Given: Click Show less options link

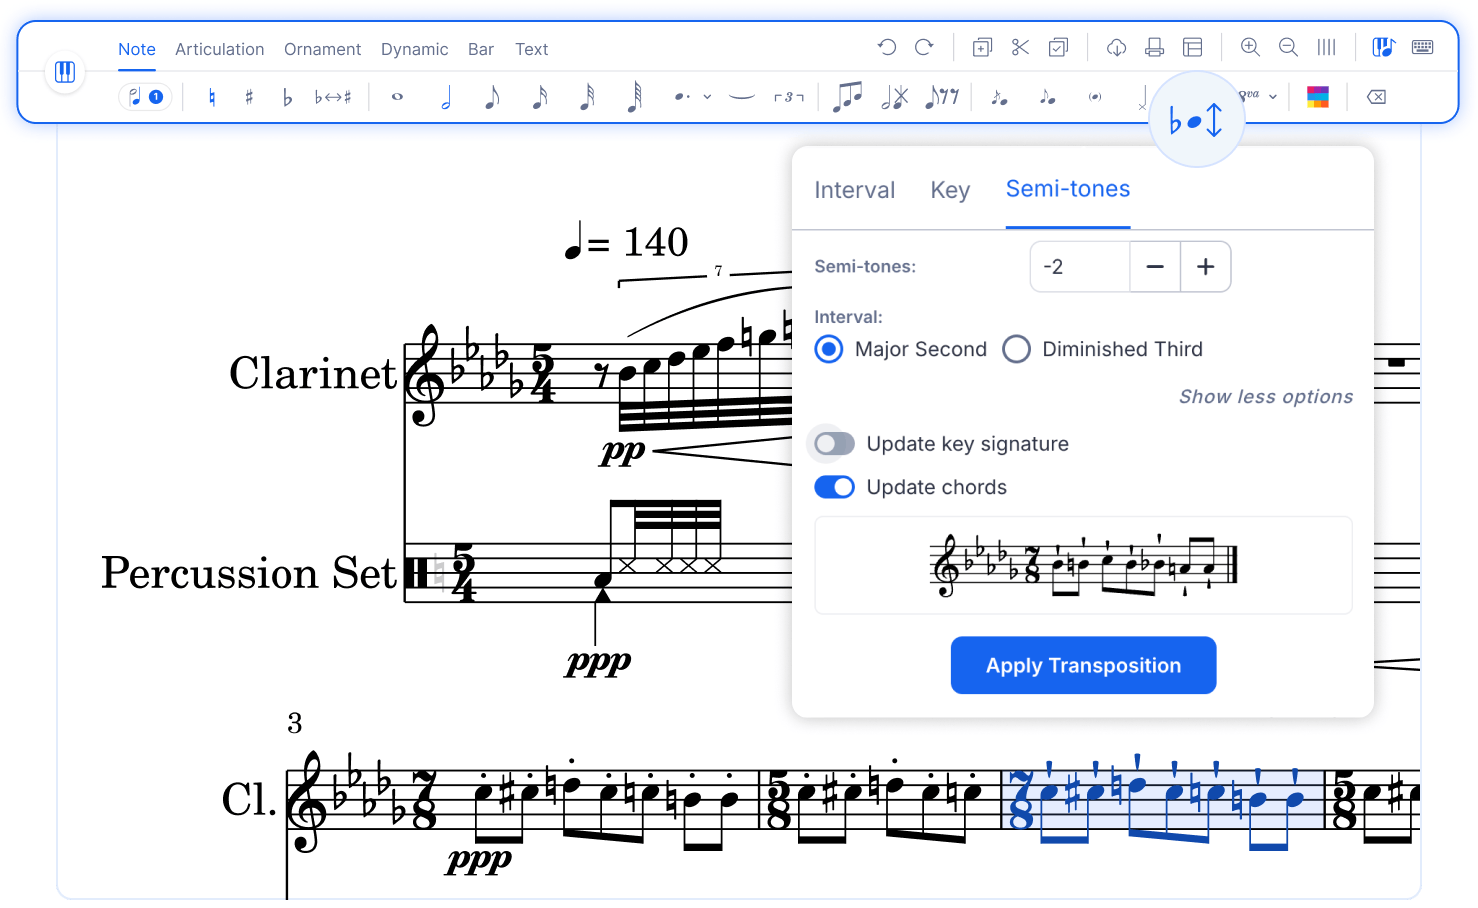Looking at the screenshot, I should point(1265,396).
